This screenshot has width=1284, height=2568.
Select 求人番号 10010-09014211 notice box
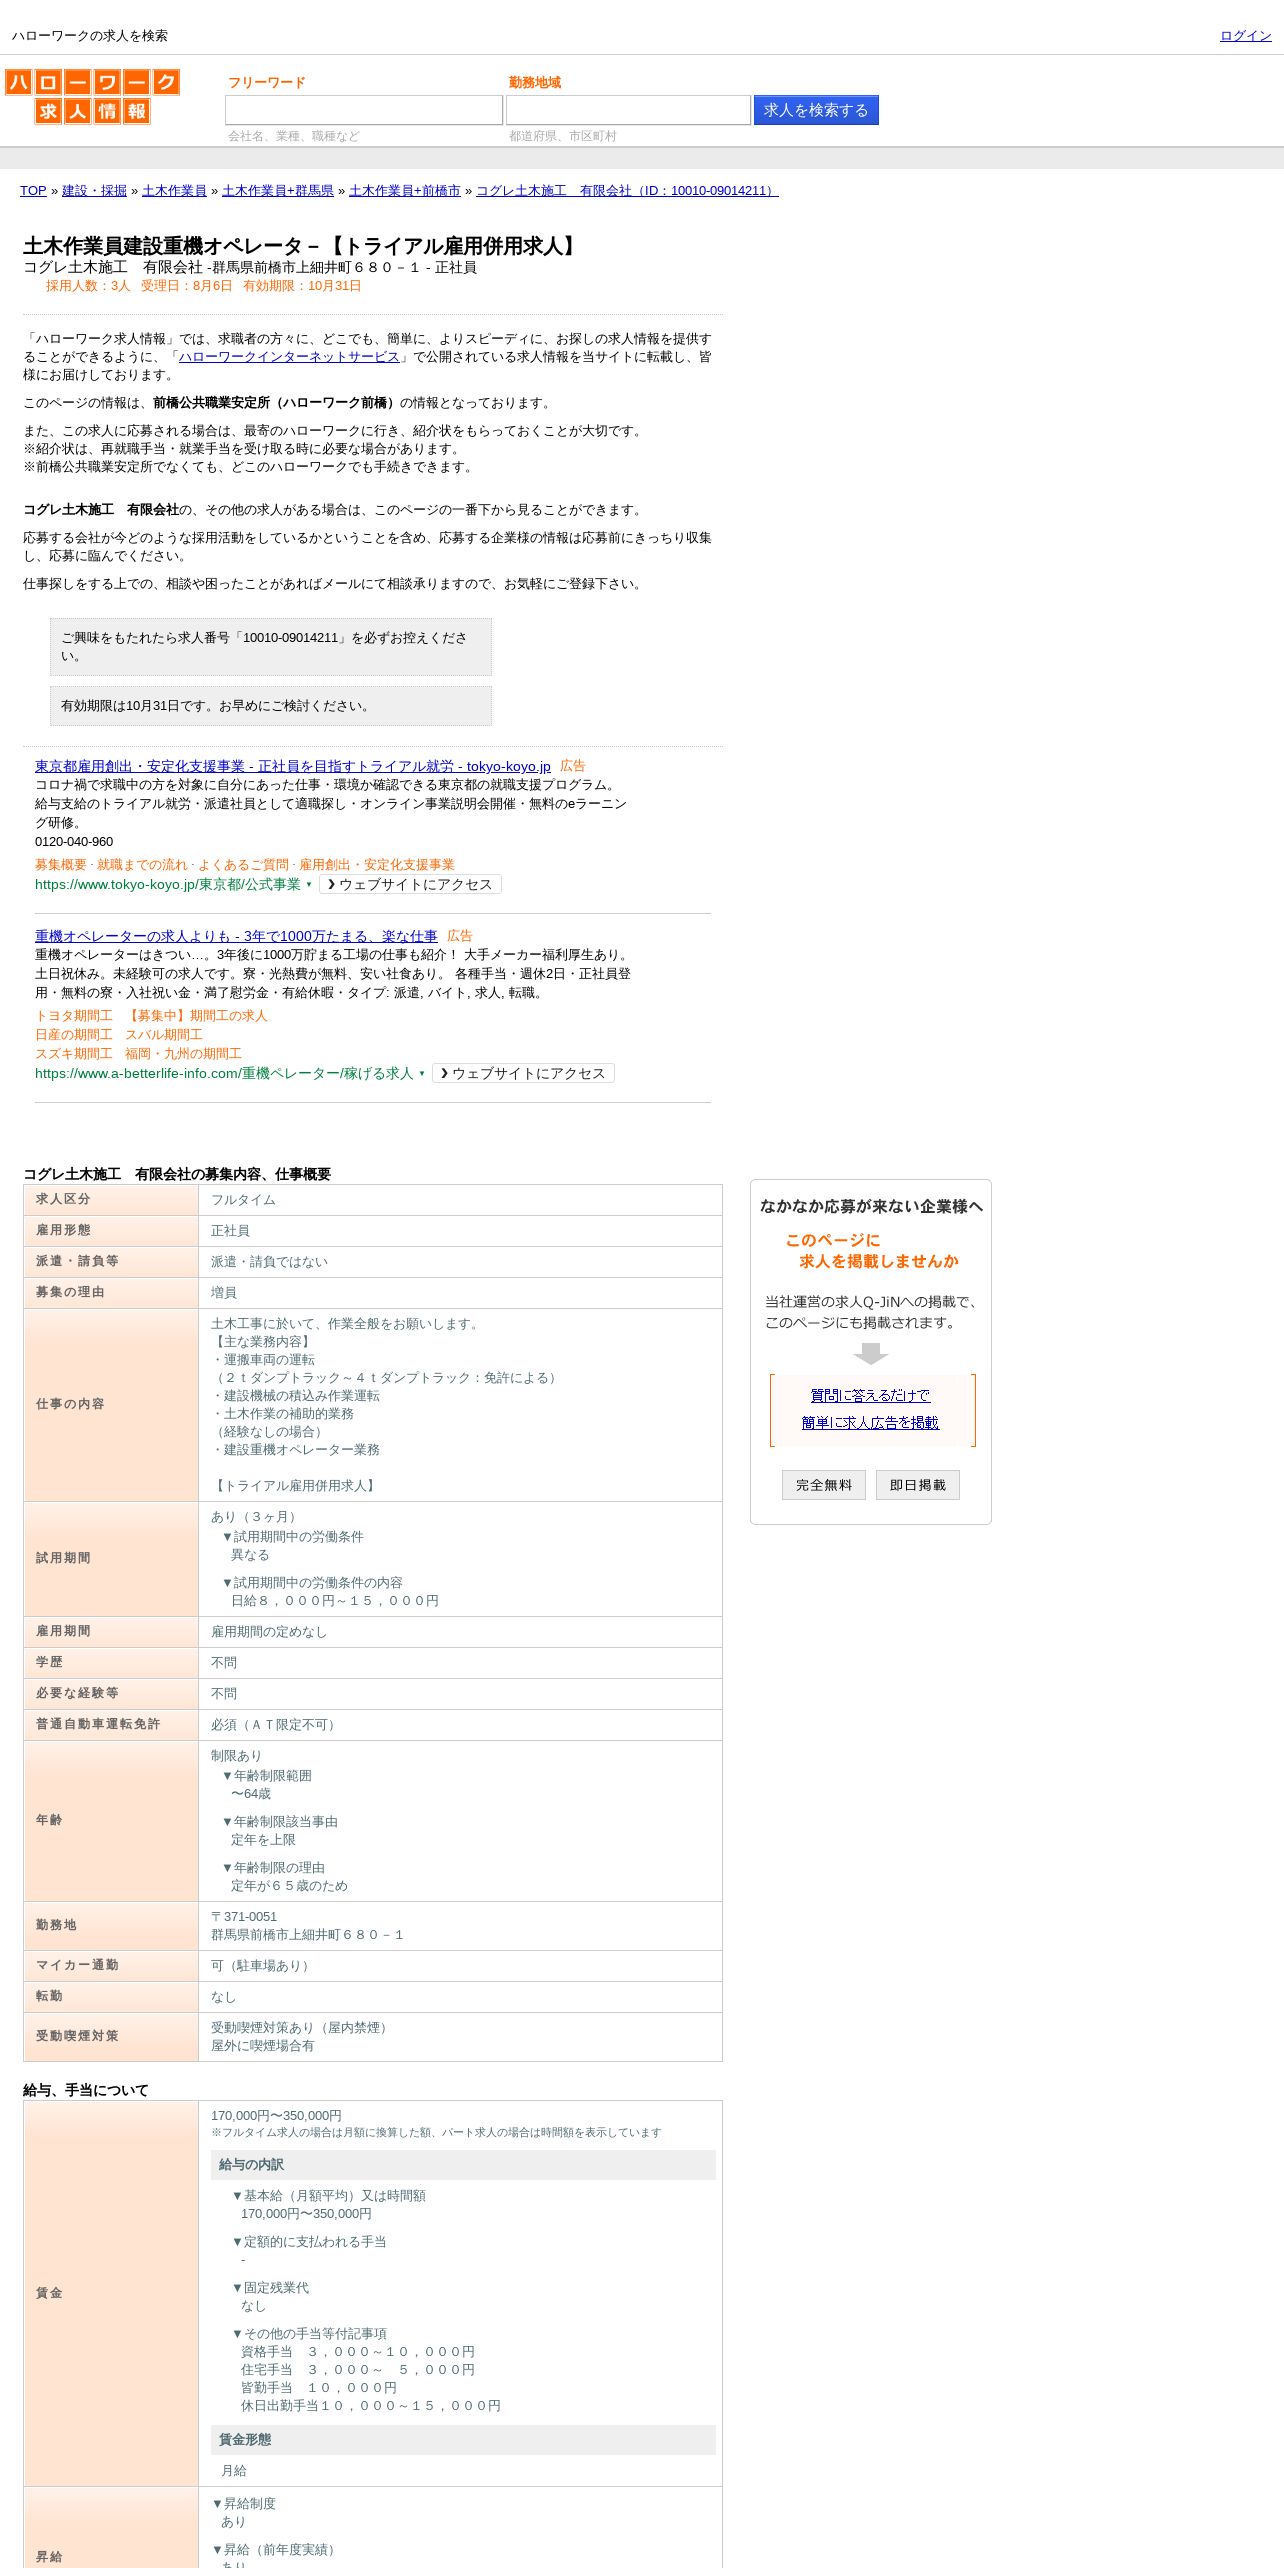271,647
